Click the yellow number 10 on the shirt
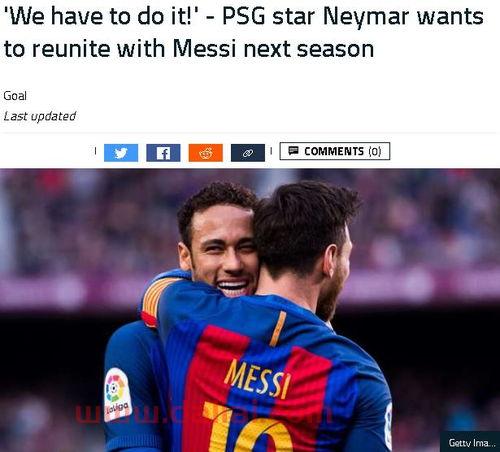 [x=248, y=428]
